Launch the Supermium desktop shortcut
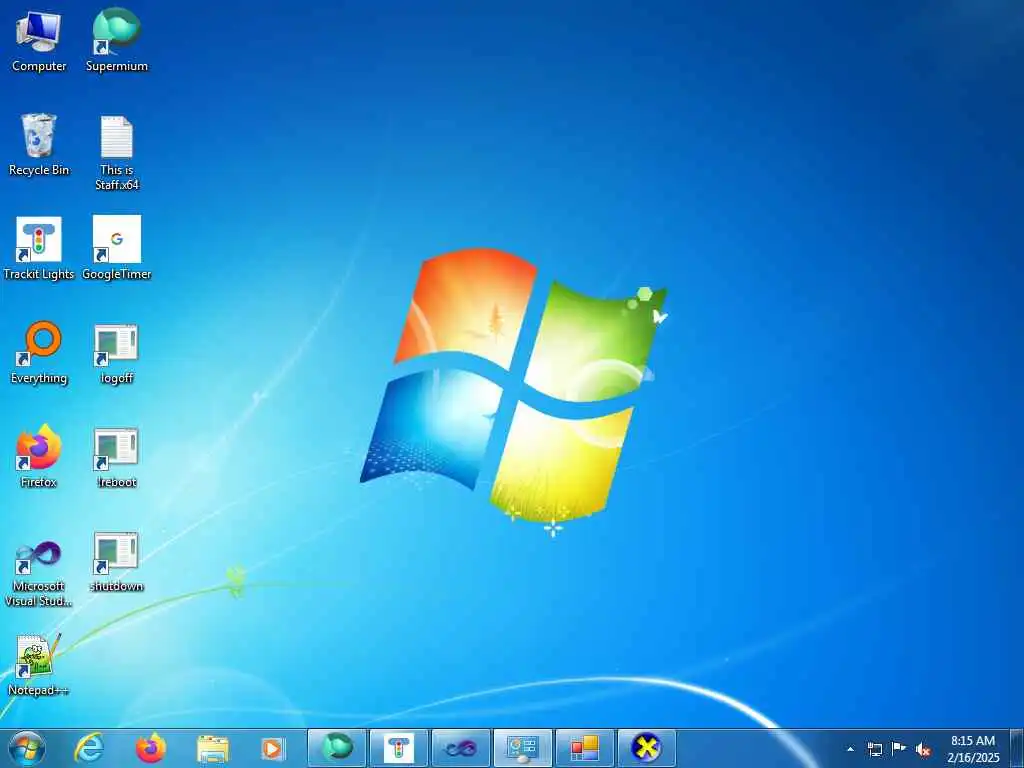Screen dimensions: 1024x768 116,41
